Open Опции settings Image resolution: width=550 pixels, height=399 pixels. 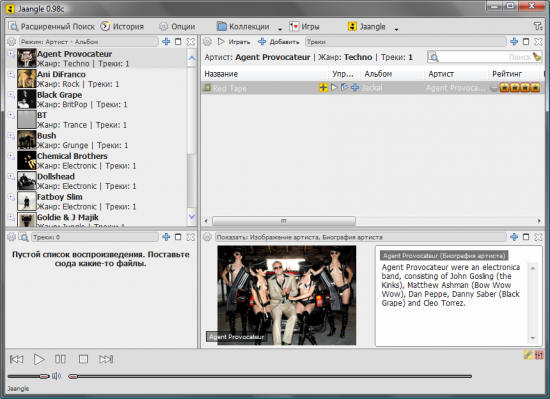(177, 27)
